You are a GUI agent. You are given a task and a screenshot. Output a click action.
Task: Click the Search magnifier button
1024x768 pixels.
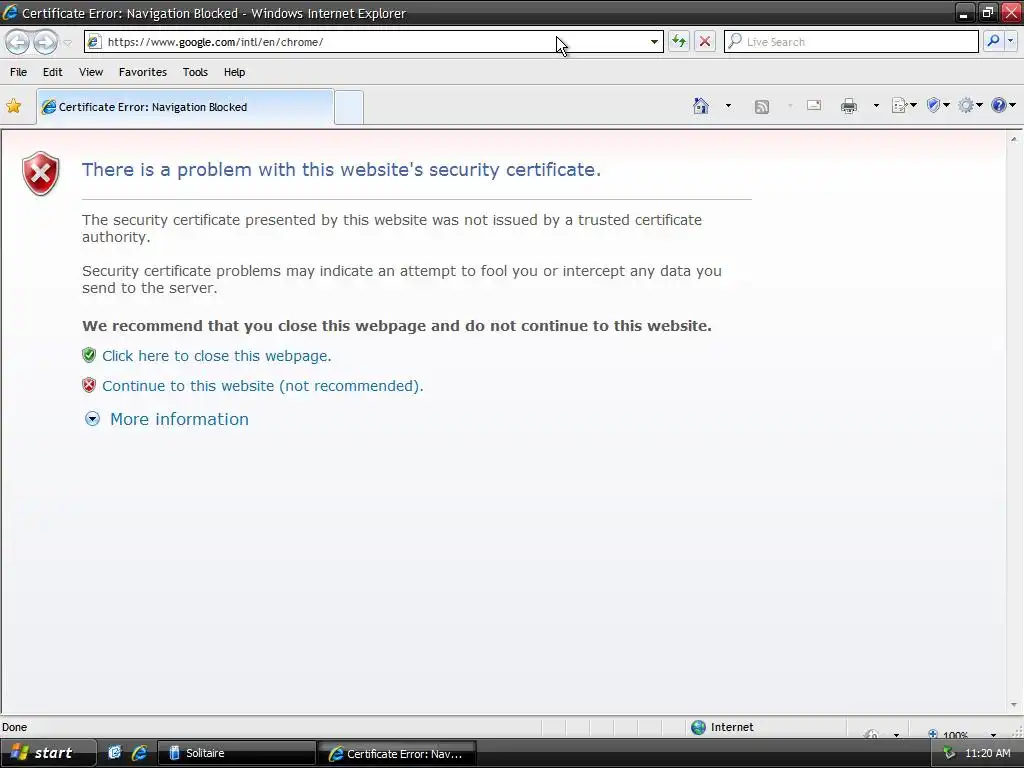tap(993, 41)
